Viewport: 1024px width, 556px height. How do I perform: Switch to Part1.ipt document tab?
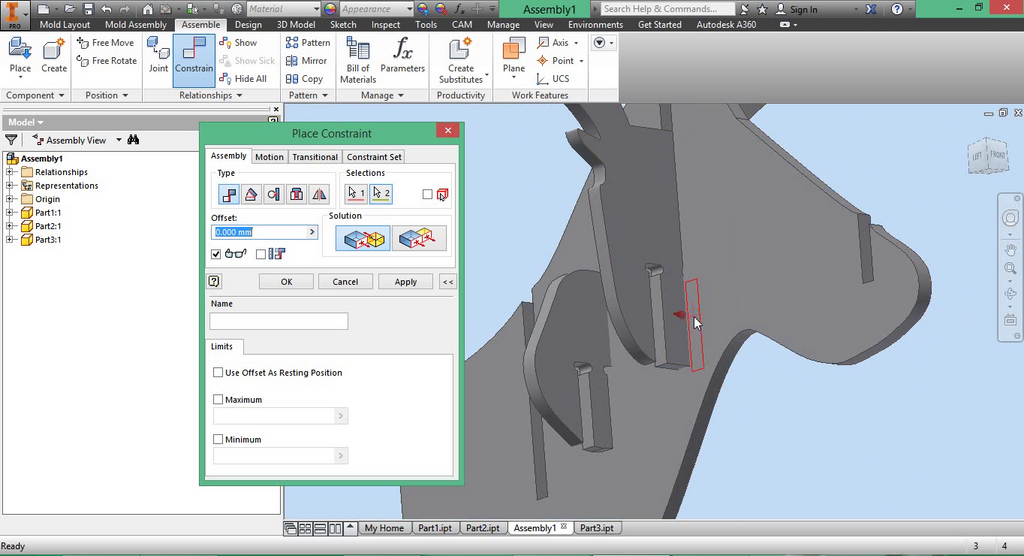point(435,528)
